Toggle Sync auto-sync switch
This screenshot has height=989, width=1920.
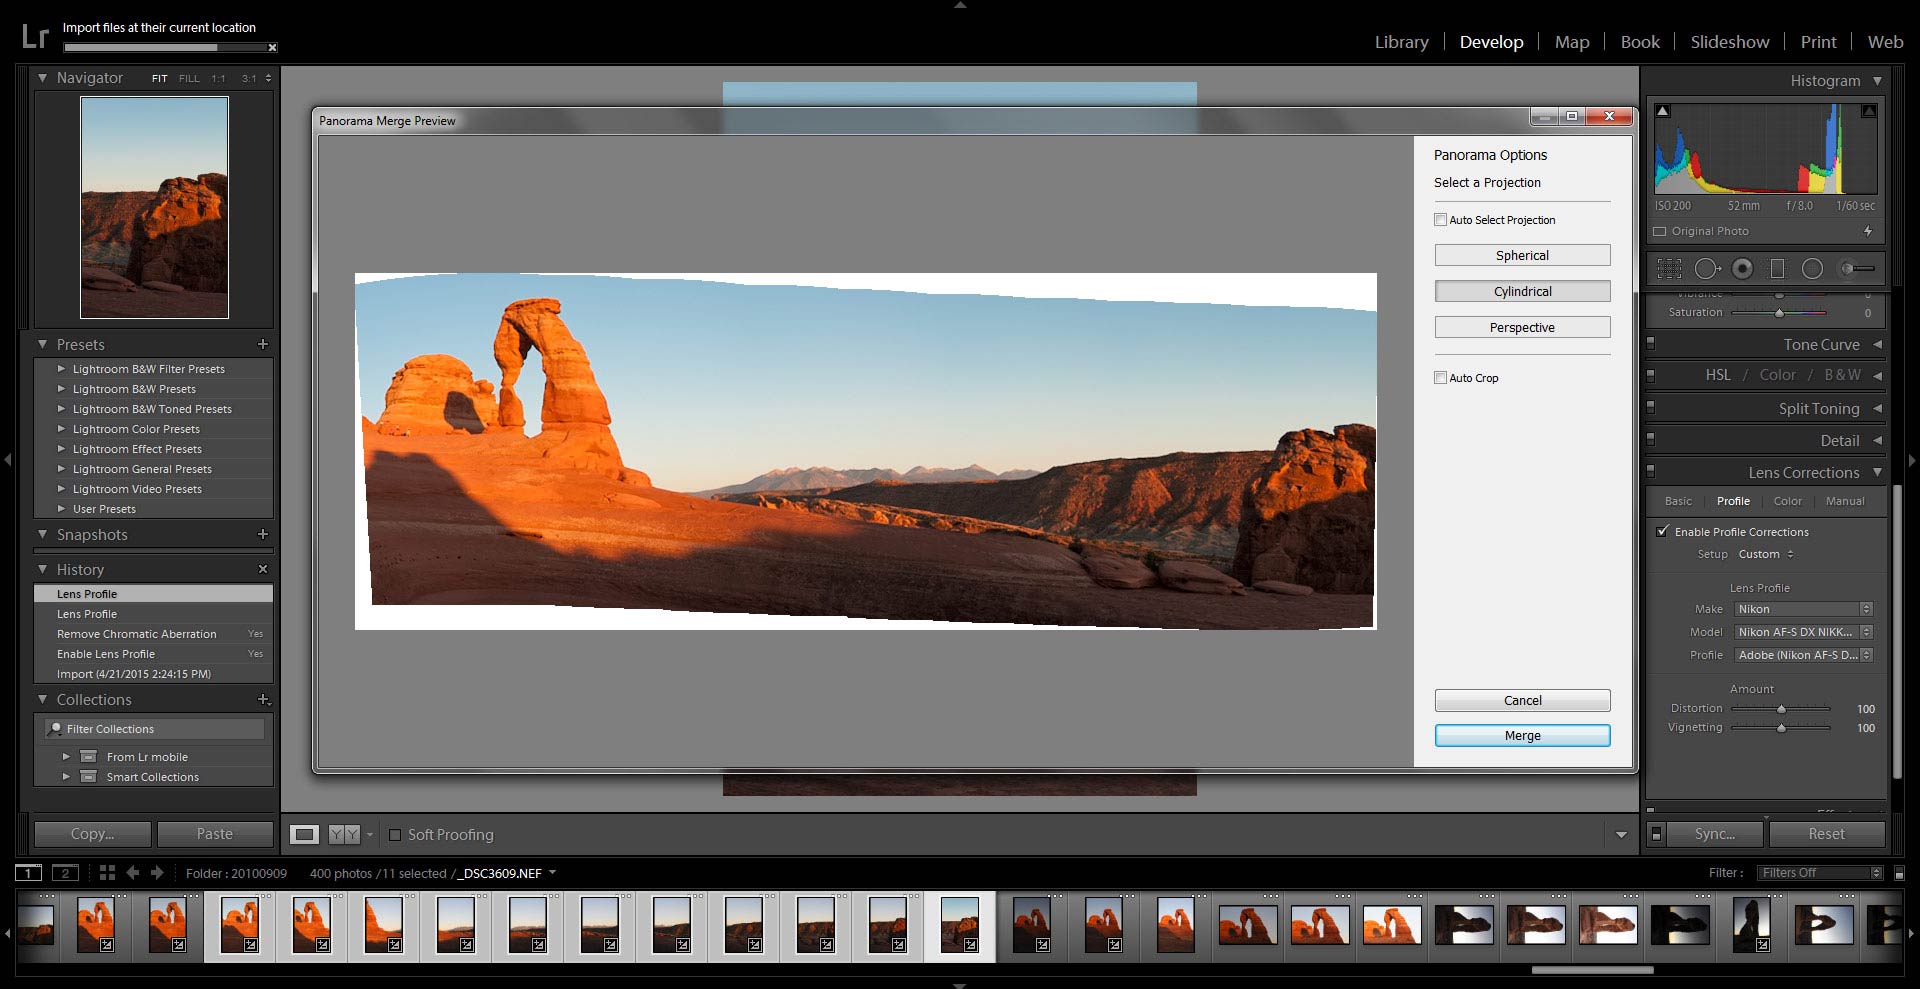(1656, 834)
